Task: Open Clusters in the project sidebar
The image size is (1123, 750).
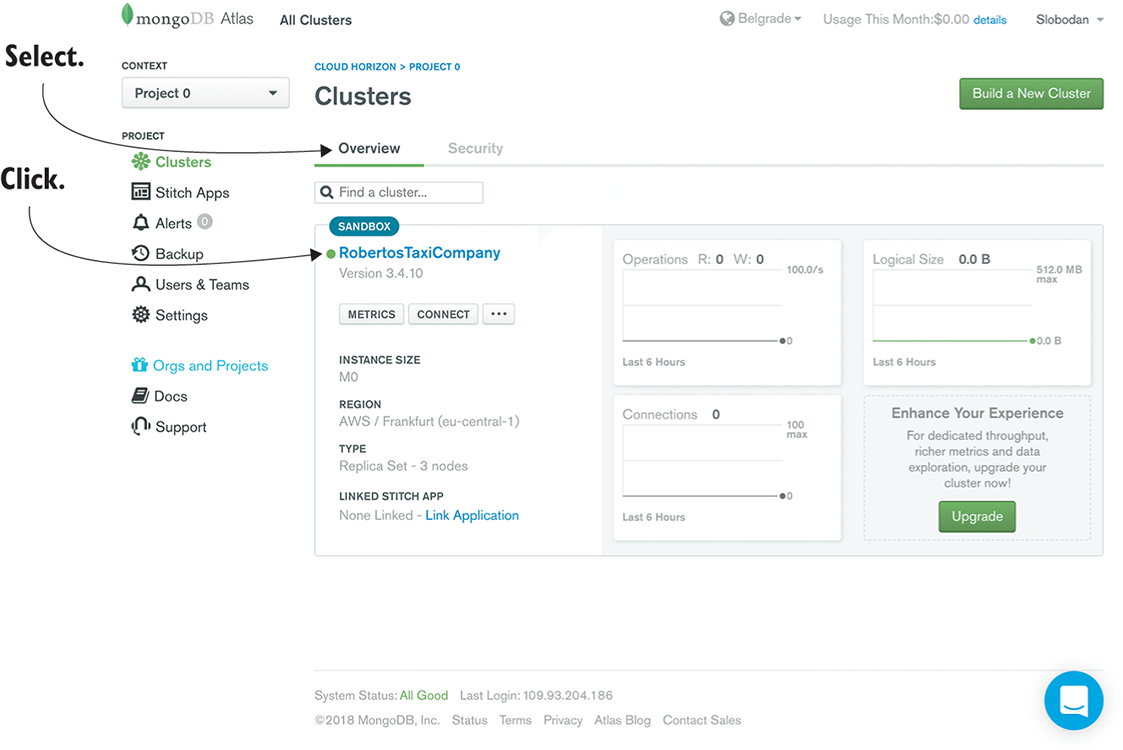Action: coord(182,162)
